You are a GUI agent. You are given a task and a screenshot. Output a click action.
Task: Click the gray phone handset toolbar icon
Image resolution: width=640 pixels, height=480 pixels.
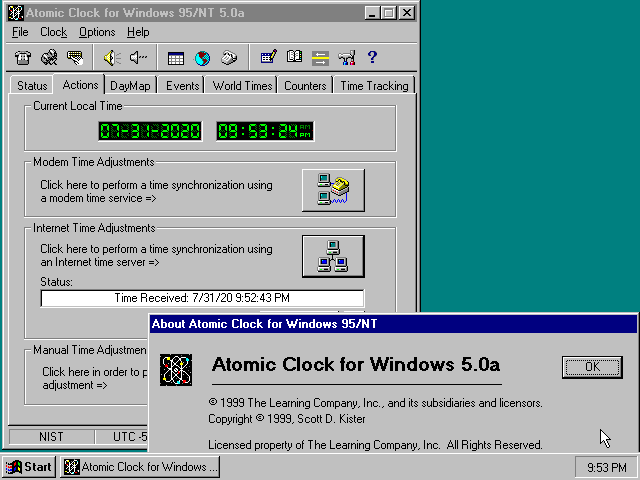click(229, 58)
